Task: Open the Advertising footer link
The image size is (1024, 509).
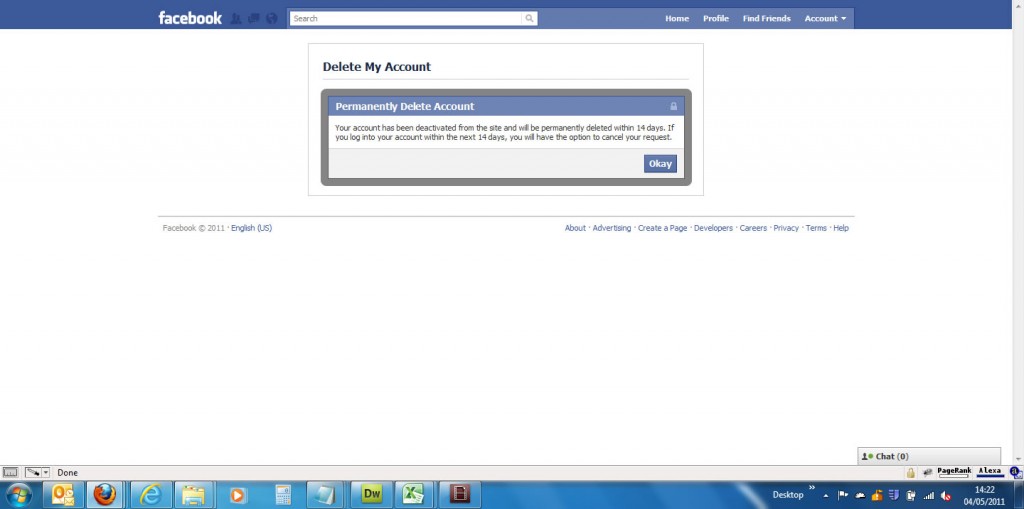Action: 612,228
